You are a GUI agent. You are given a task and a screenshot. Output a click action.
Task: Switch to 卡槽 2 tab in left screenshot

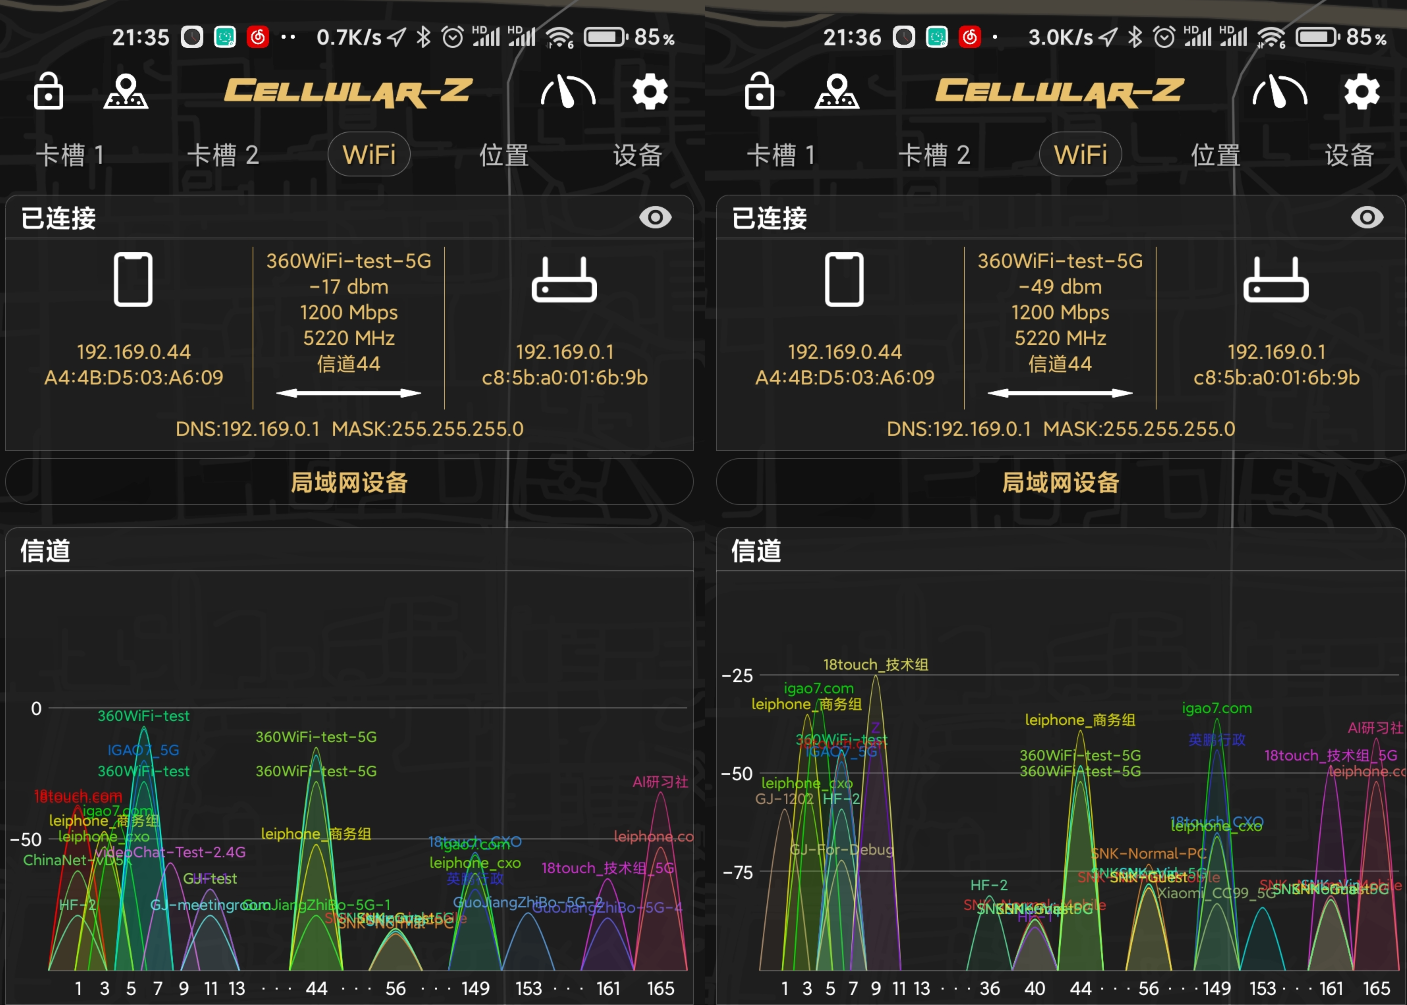click(x=223, y=155)
